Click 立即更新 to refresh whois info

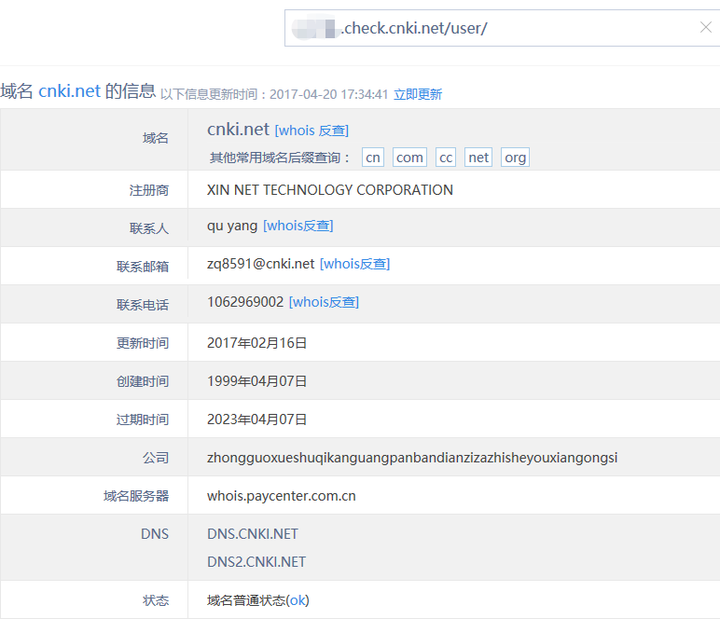[417, 94]
